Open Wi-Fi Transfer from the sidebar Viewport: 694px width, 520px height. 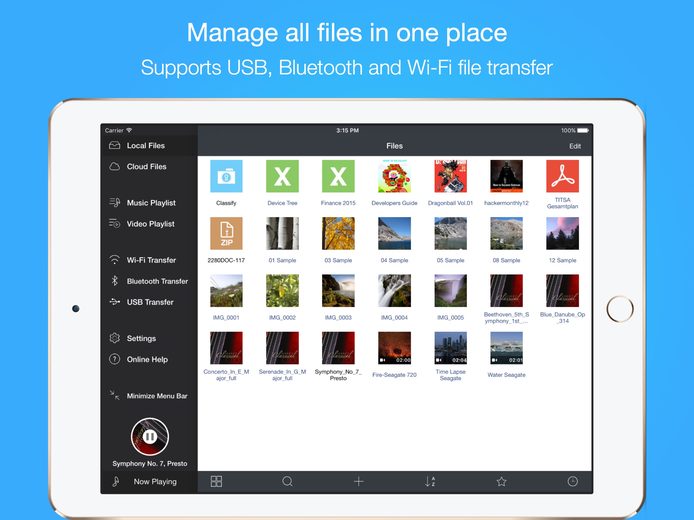pyautogui.click(x=149, y=260)
